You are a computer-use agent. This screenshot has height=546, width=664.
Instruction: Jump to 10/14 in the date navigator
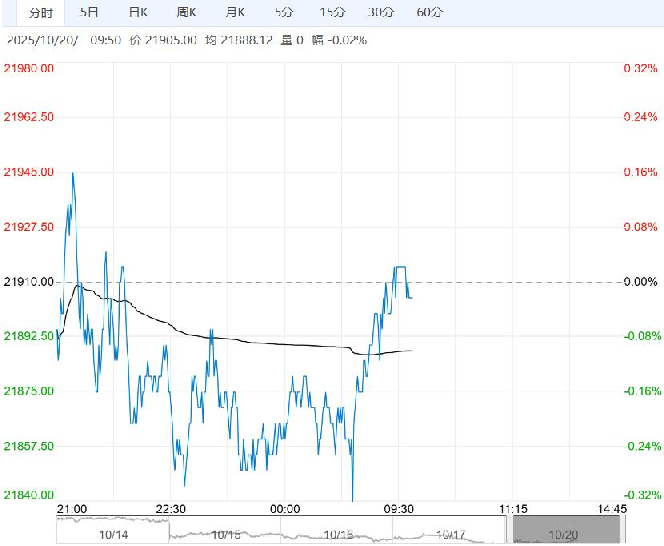(114, 535)
